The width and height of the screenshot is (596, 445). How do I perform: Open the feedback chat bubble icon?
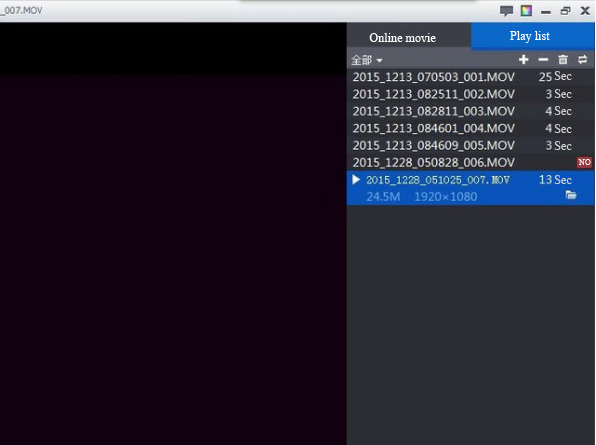pyautogui.click(x=506, y=11)
